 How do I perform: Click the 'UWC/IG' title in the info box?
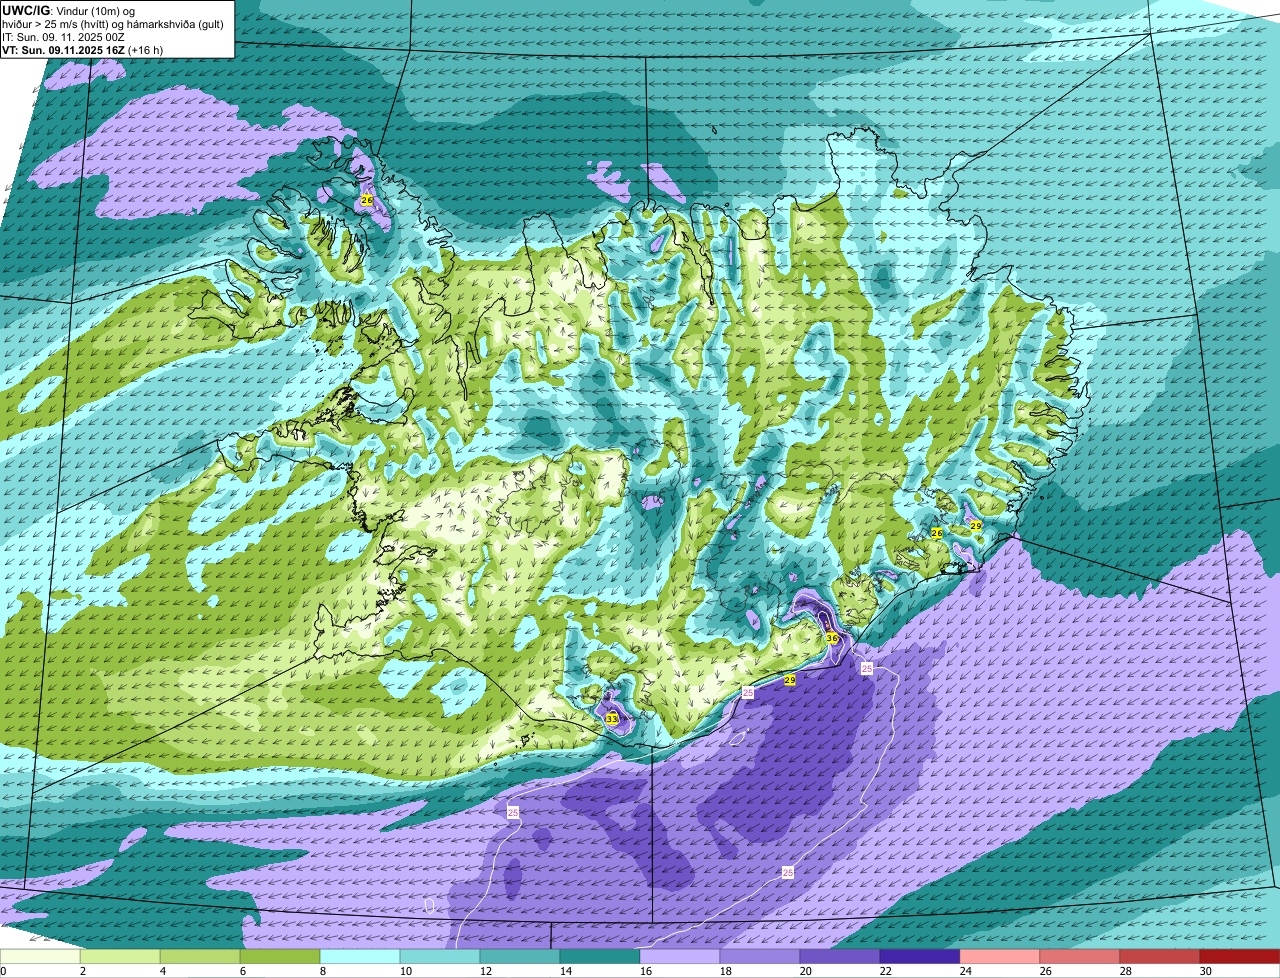(x=25, y=10)
